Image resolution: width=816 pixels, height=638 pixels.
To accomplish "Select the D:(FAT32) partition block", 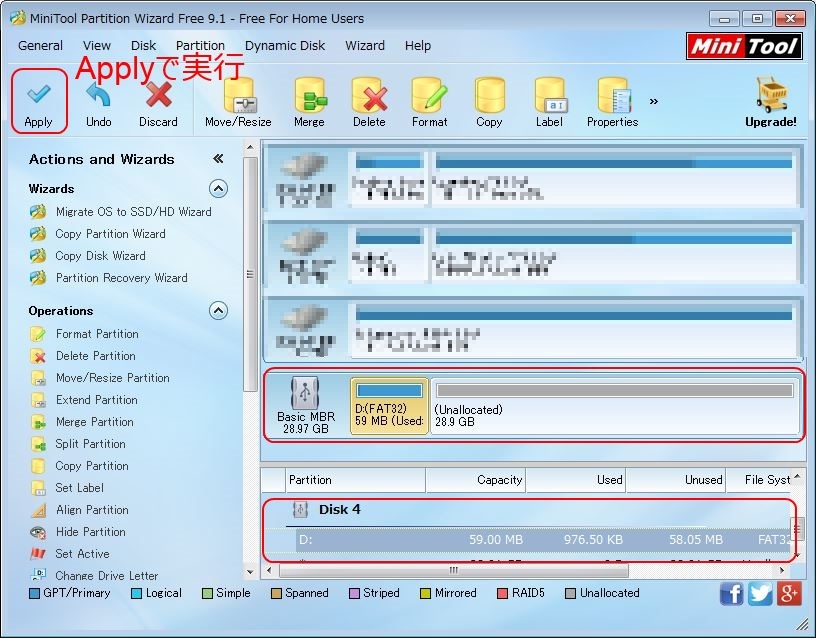I will [389, 406].
